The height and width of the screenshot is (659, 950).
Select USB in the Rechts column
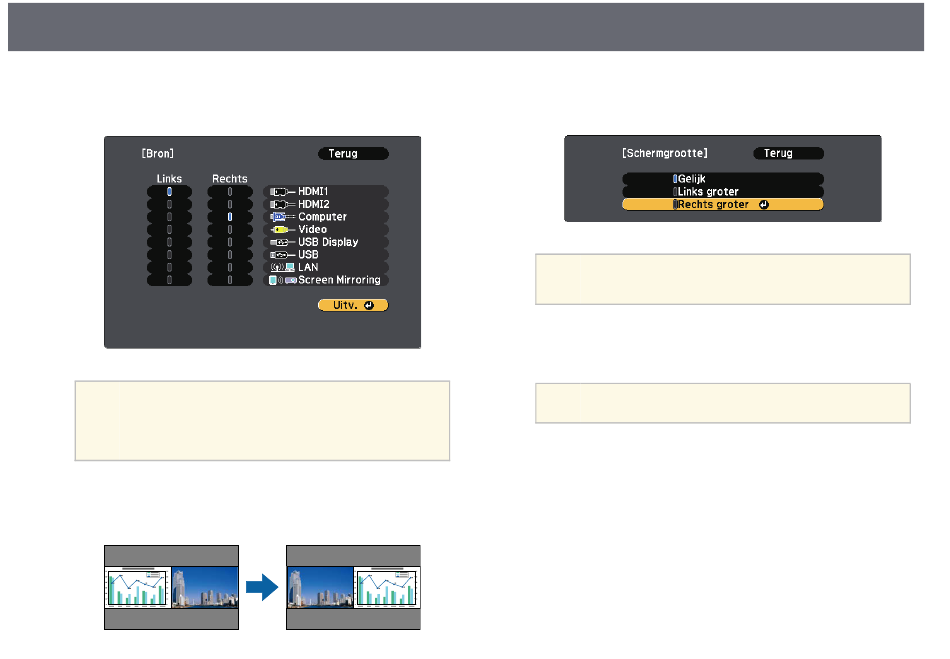tap(230, 255)
